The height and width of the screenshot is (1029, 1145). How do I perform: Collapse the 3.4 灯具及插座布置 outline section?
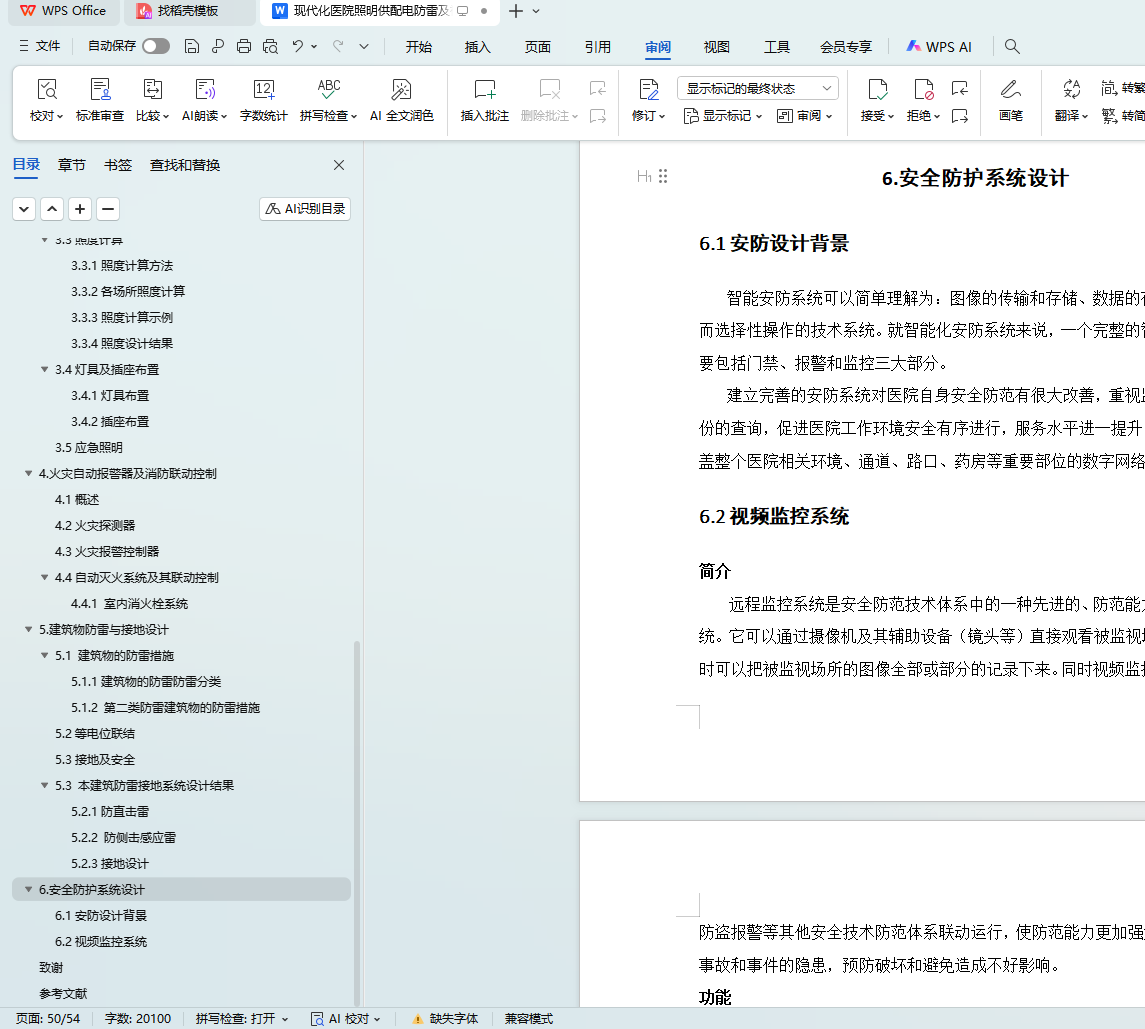tap(45, 369)
